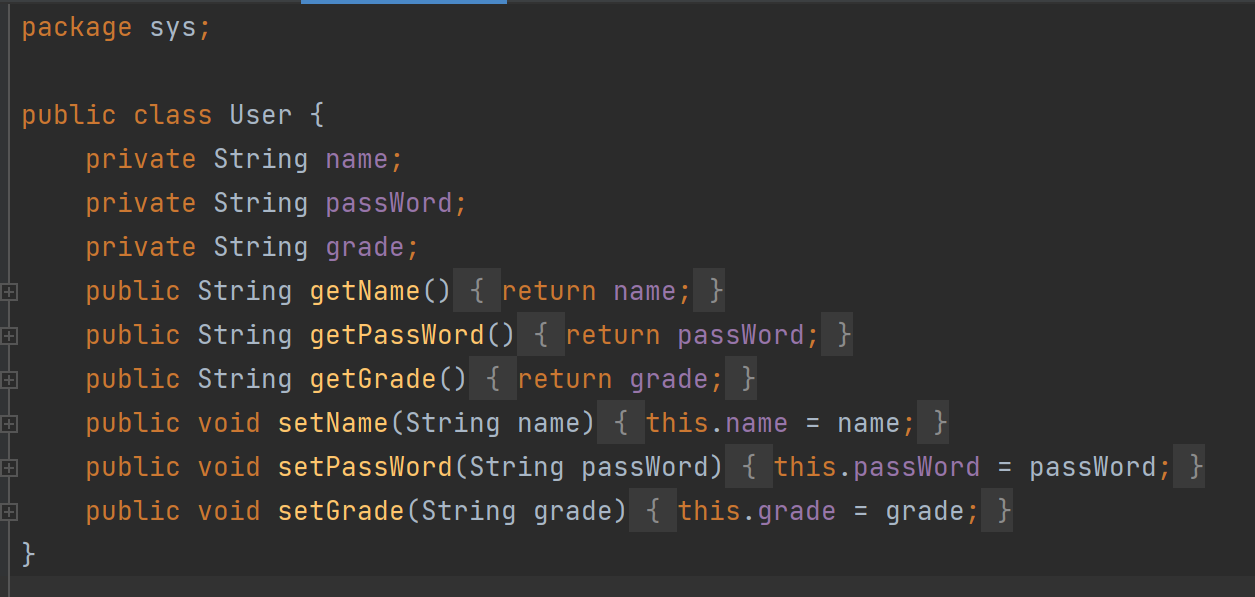
Task: Click the setGrade method name
Action: pyautogui.click(x=341, y=511)
